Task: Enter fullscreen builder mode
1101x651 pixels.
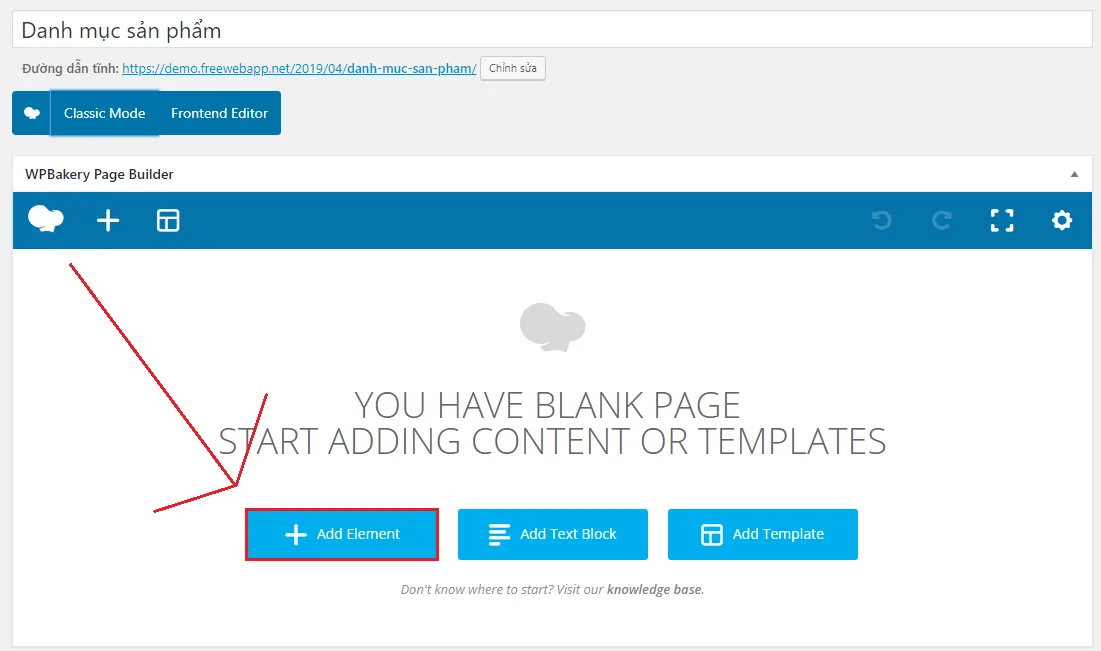Action: (x=1002, y=221)
